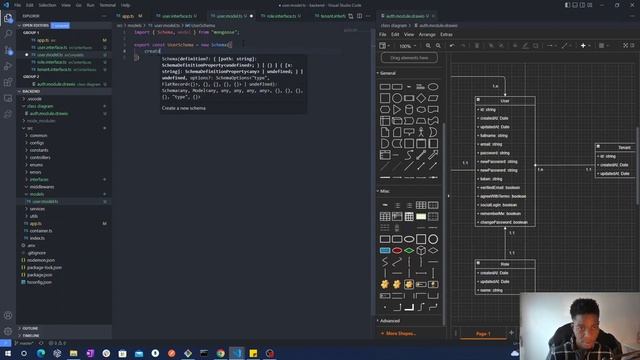Viewport: 640px width, 360px height.
Task: Click the split editor icon in tab bar
Action: point(359,16)
